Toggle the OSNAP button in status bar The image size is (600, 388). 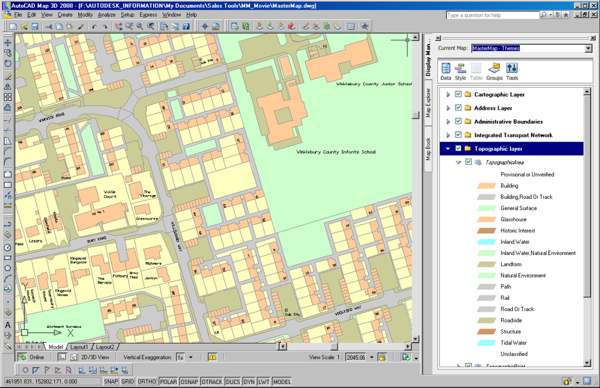[189, 381]
